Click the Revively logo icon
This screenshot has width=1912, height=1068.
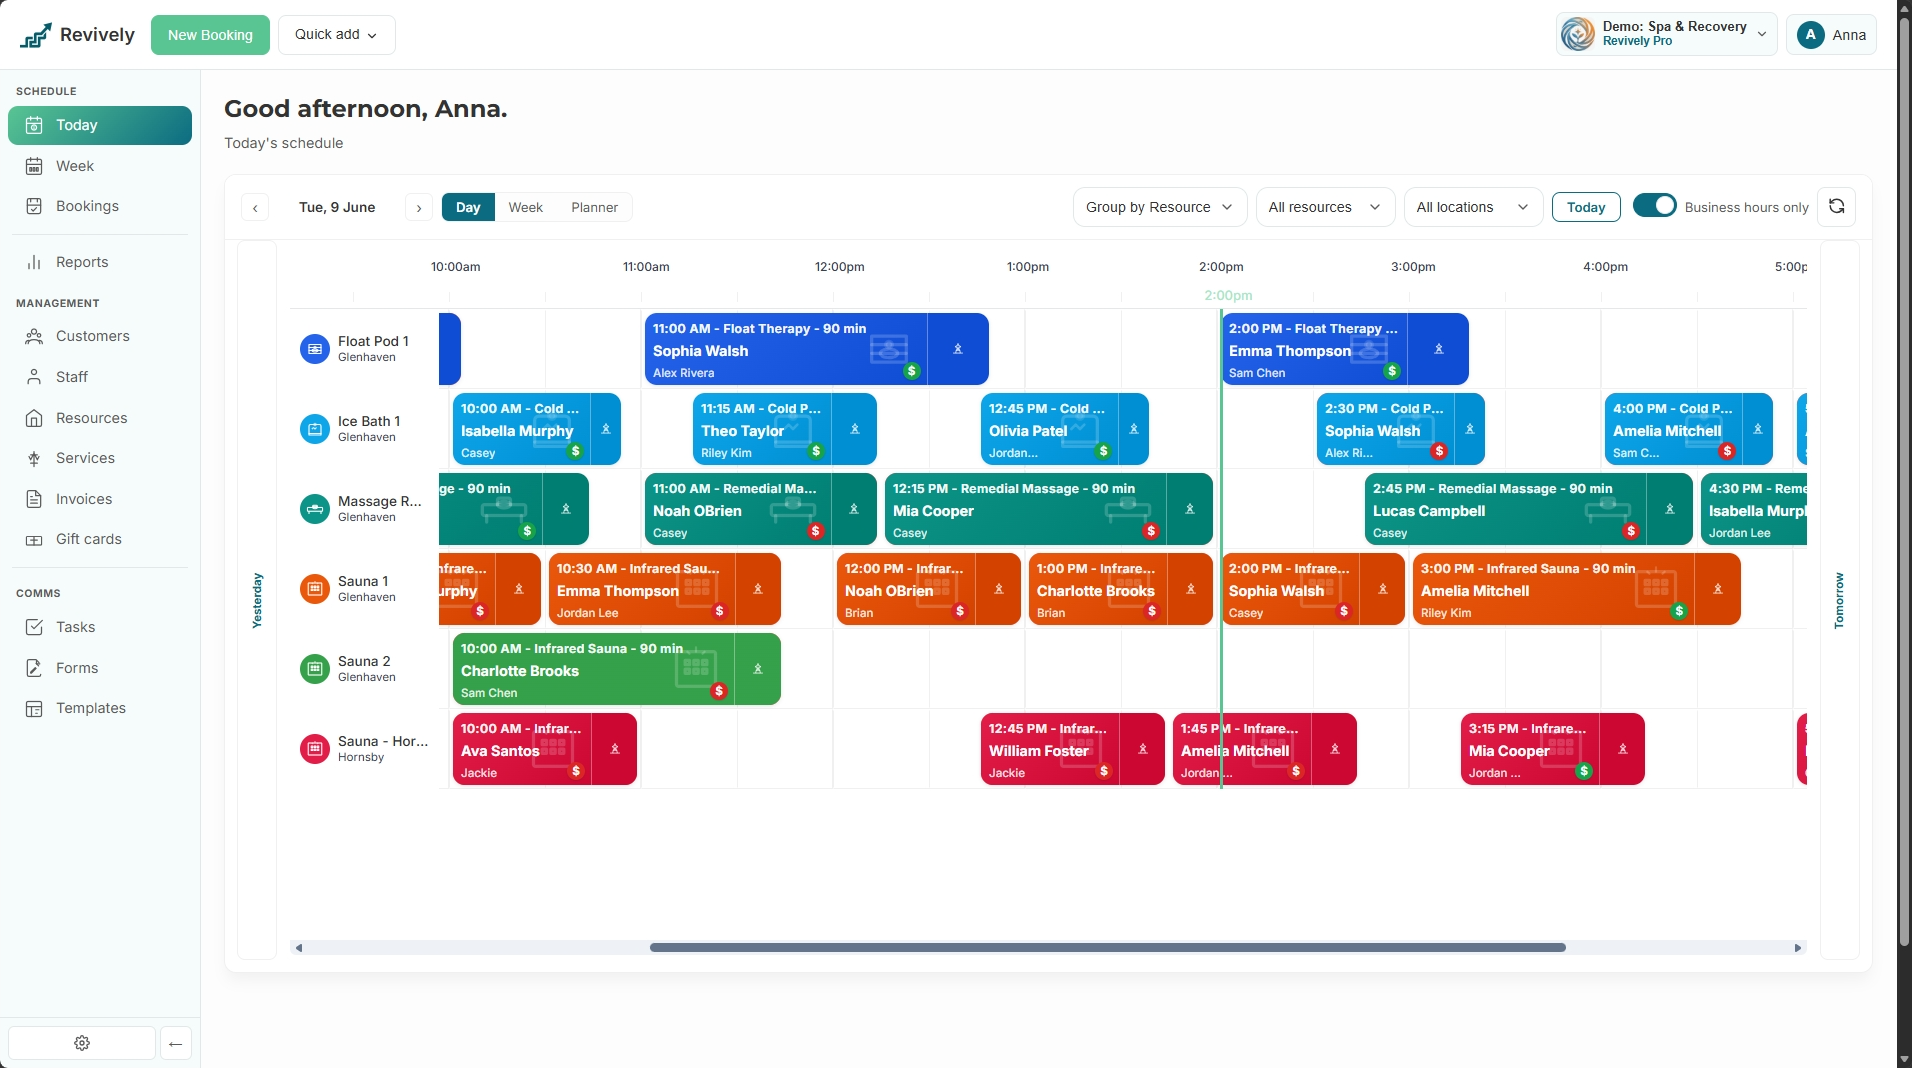click(36, 35)
